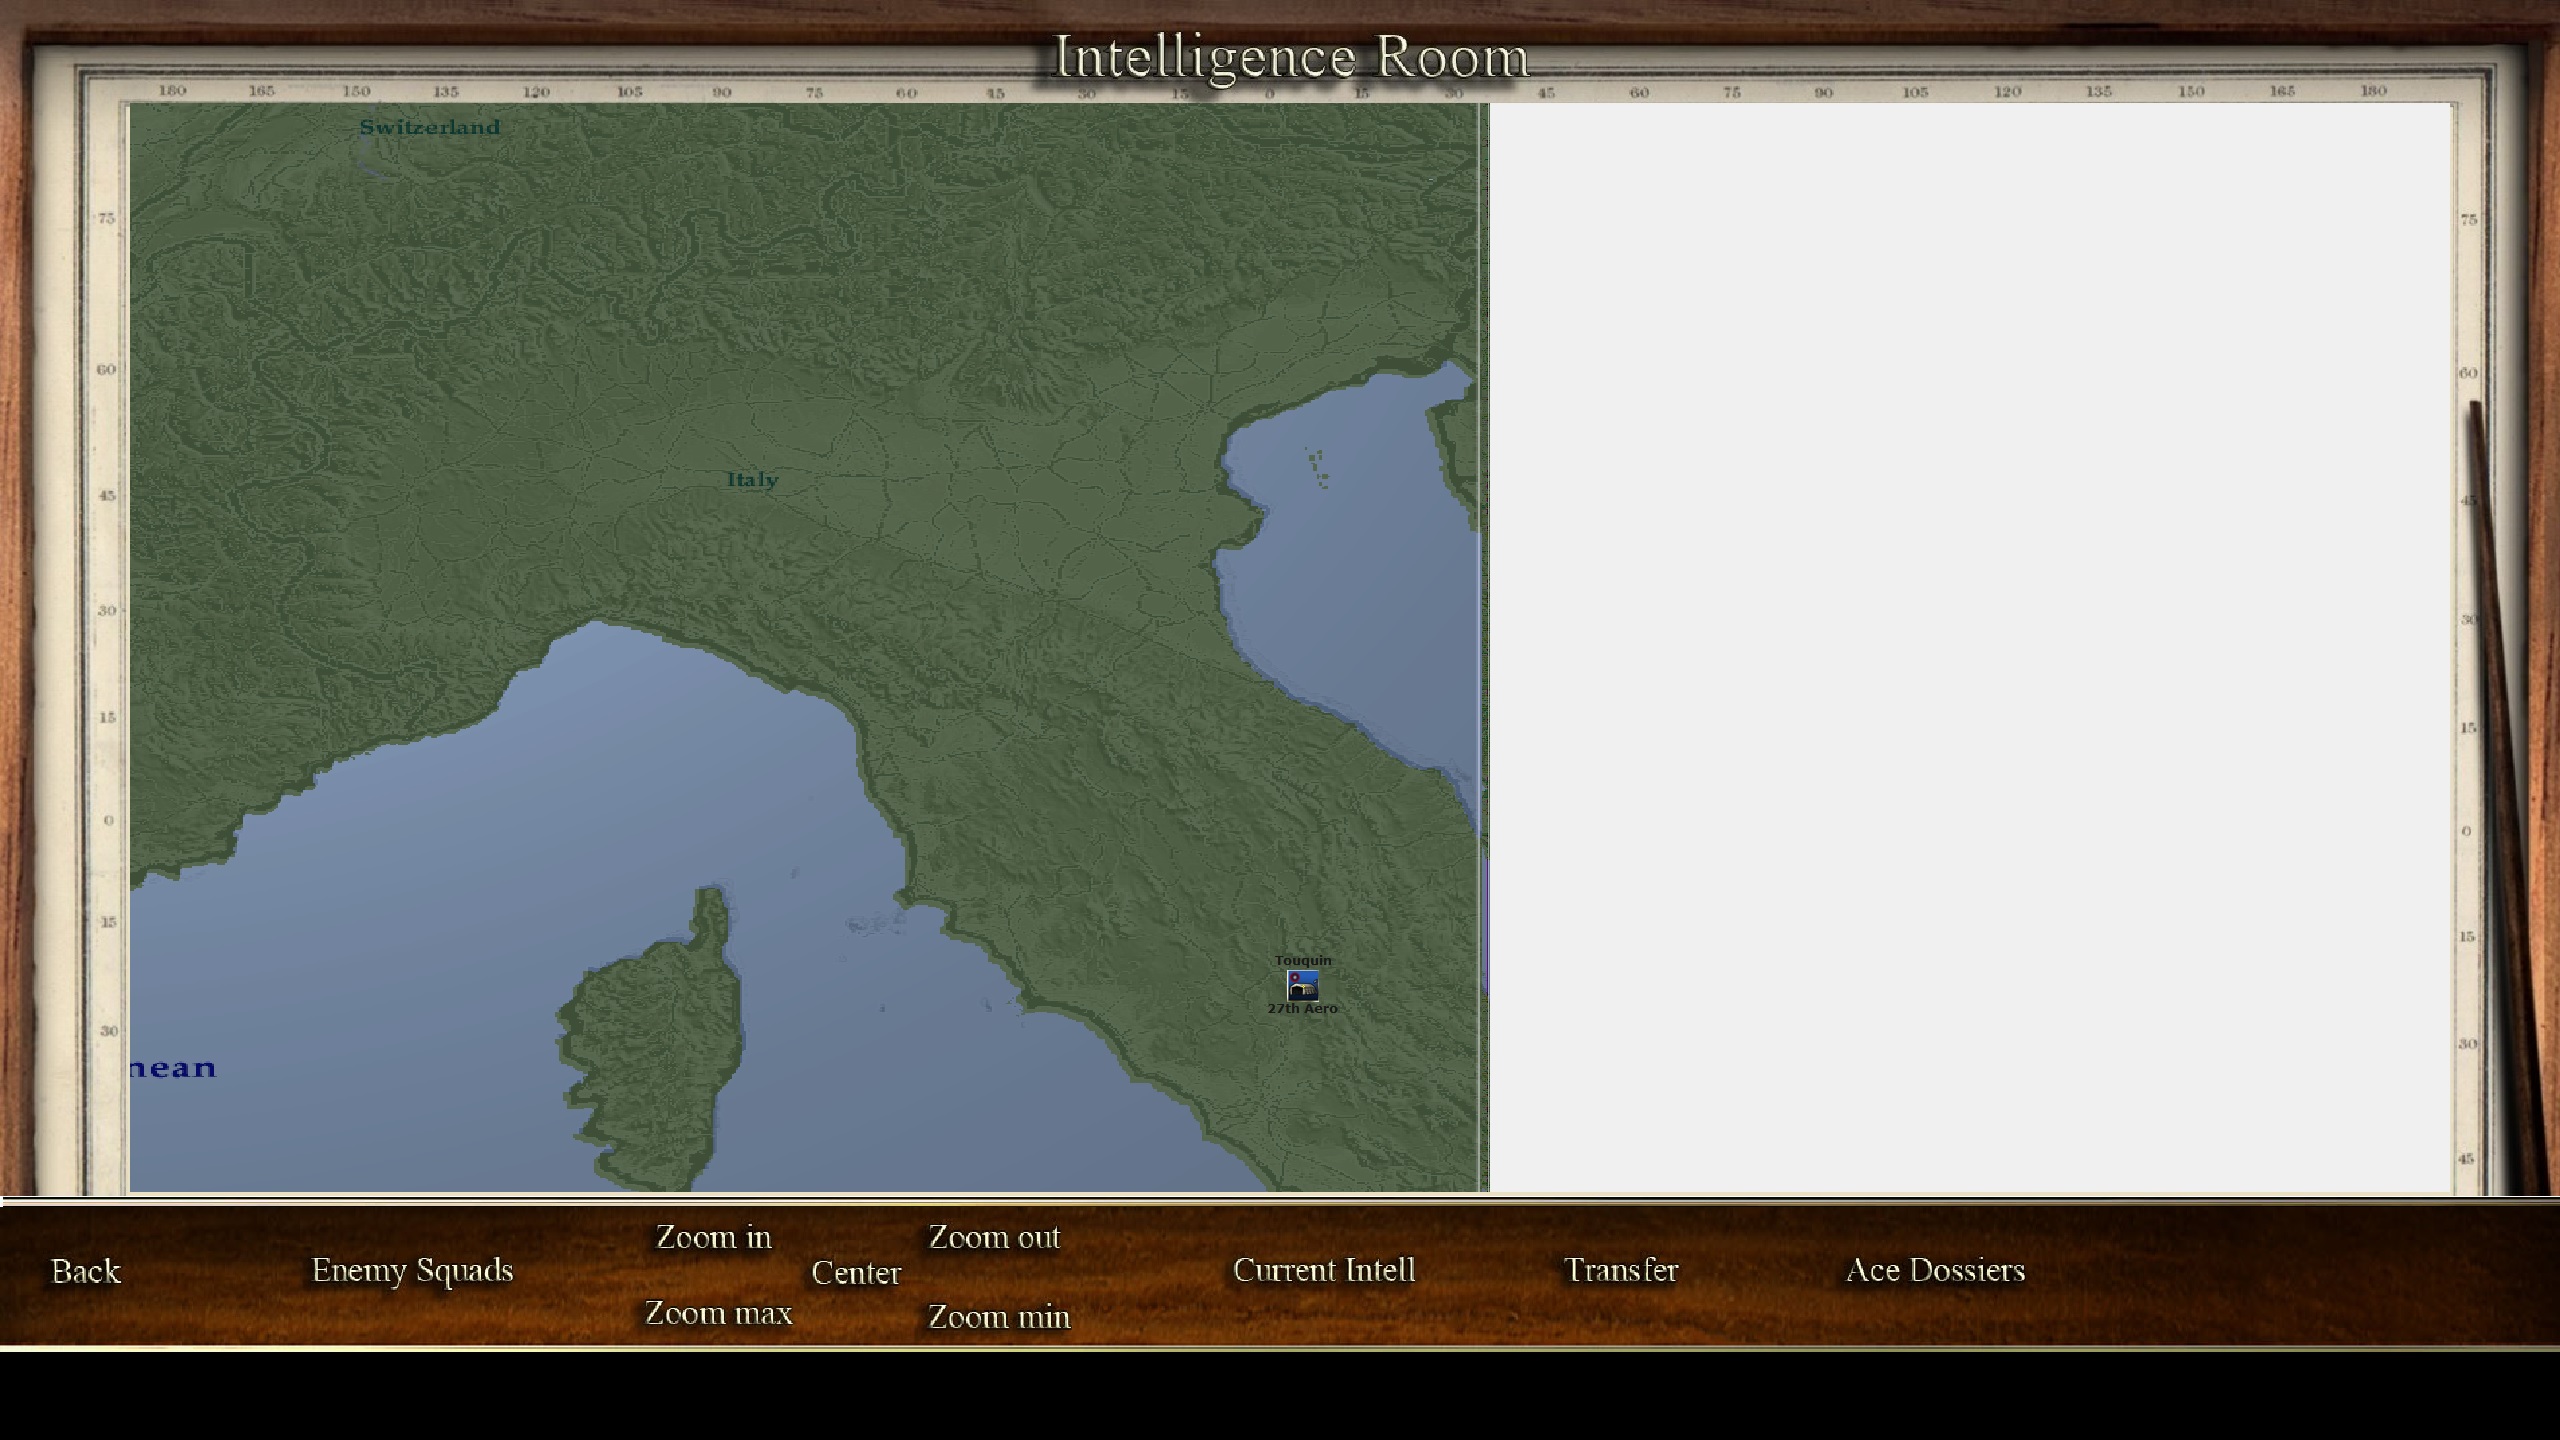This screenshot has width=2560, height=1440.
Task: Center the map view
Action: 856,1273
